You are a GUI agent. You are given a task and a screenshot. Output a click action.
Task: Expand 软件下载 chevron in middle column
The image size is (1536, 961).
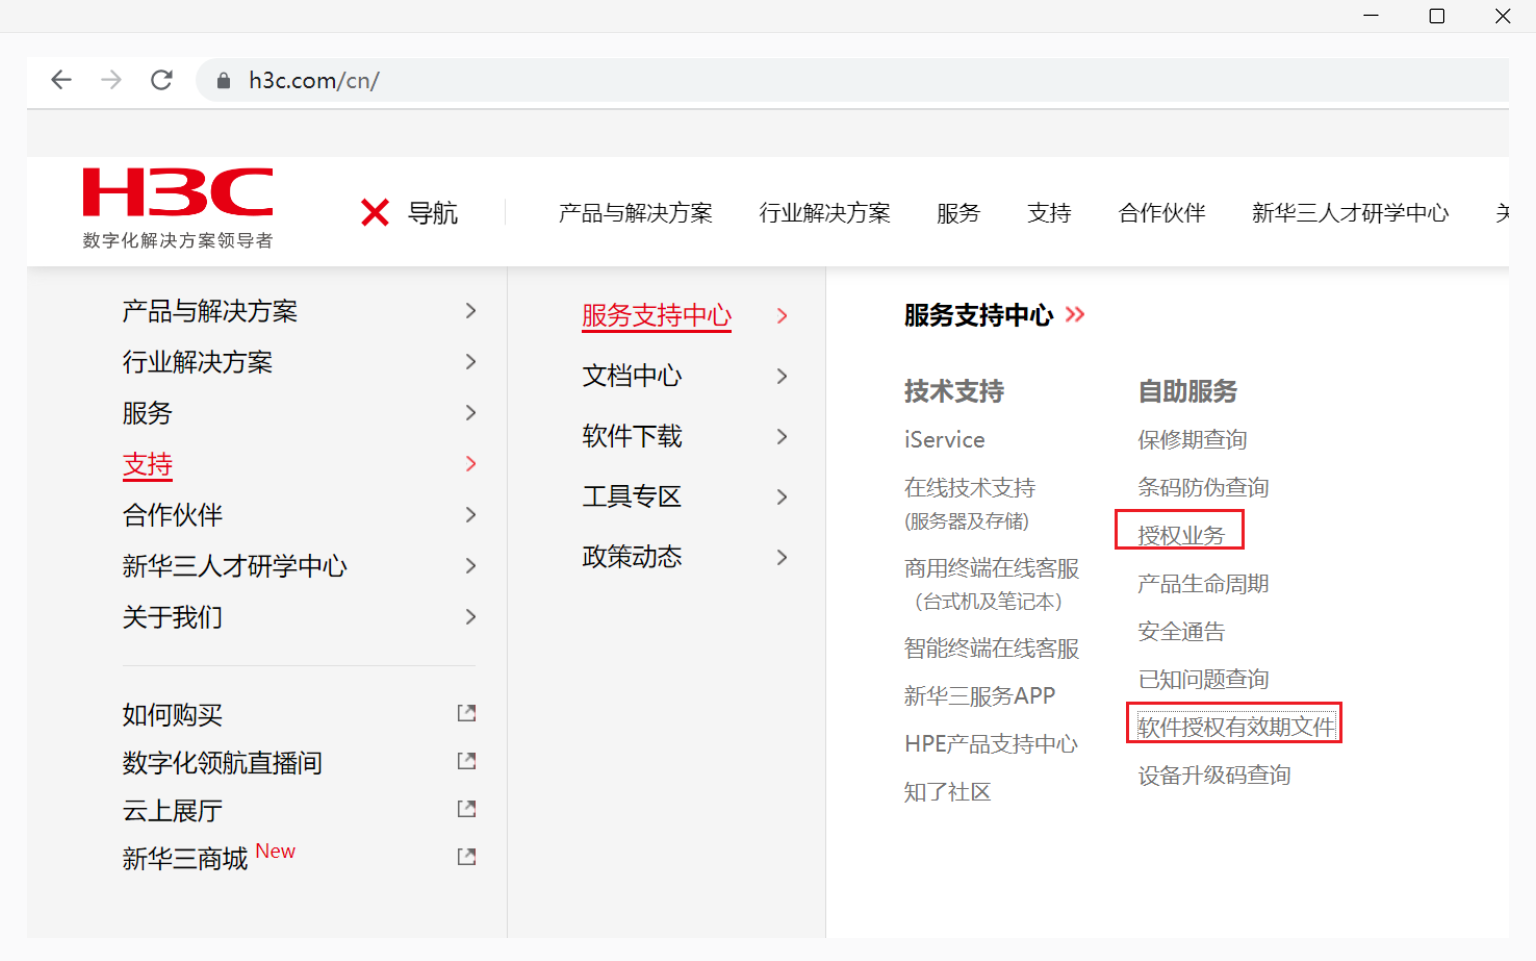[x=782, y=436]
